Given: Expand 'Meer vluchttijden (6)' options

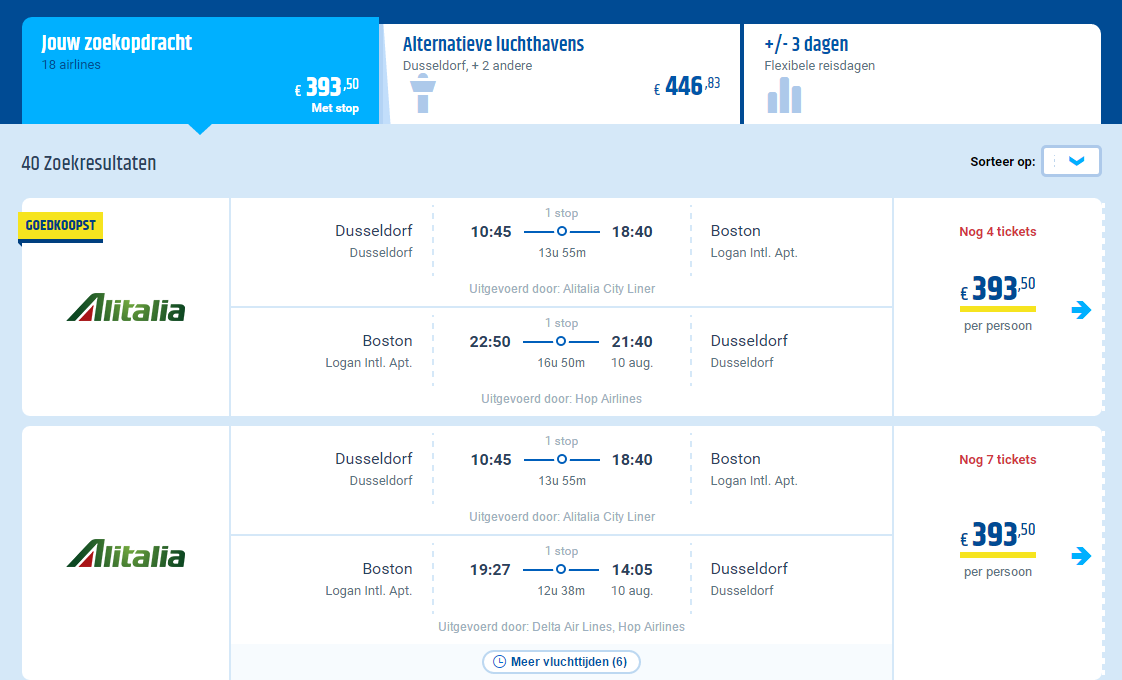Looking at the screenshot, I should point(561,661).
